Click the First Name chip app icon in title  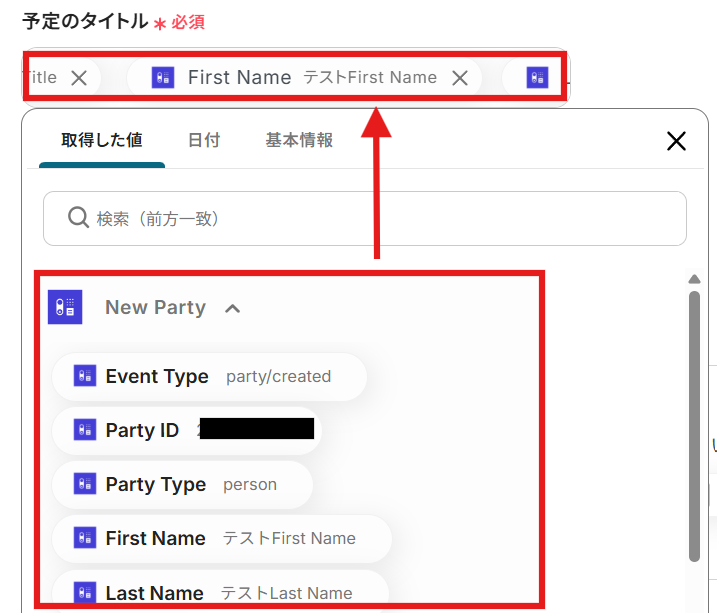163,78
